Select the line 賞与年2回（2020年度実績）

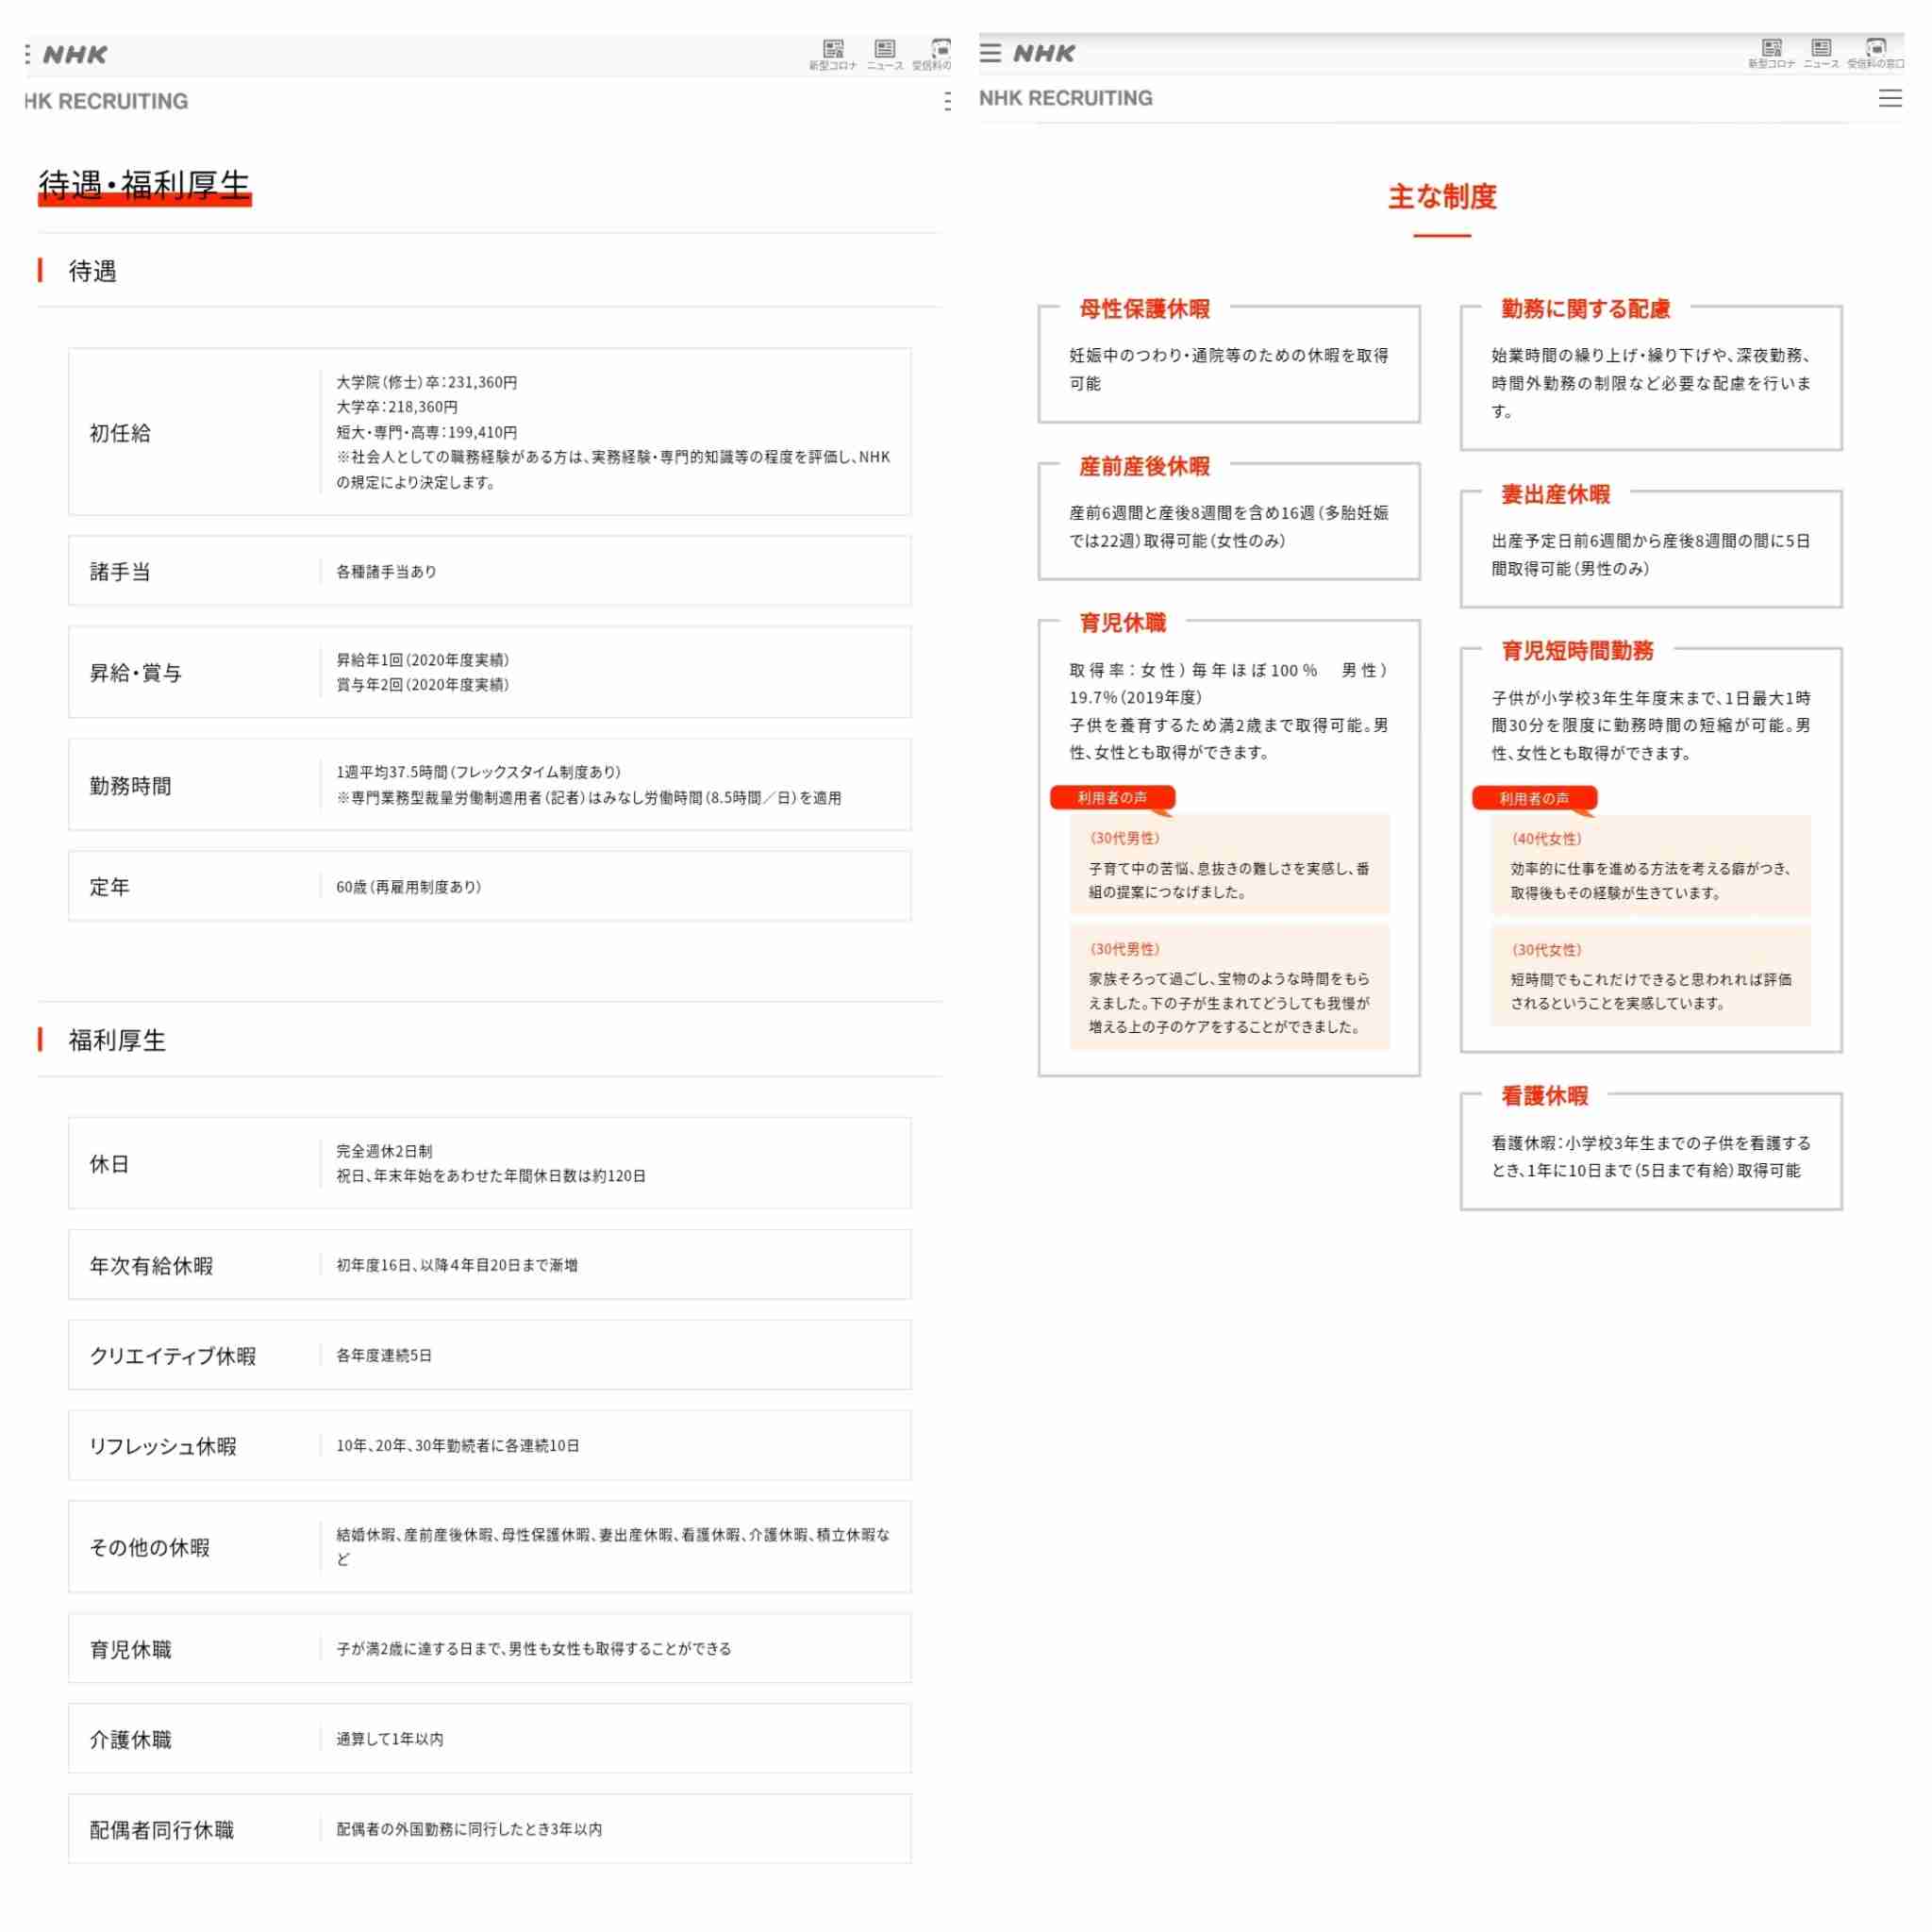[x=423, y=685]
